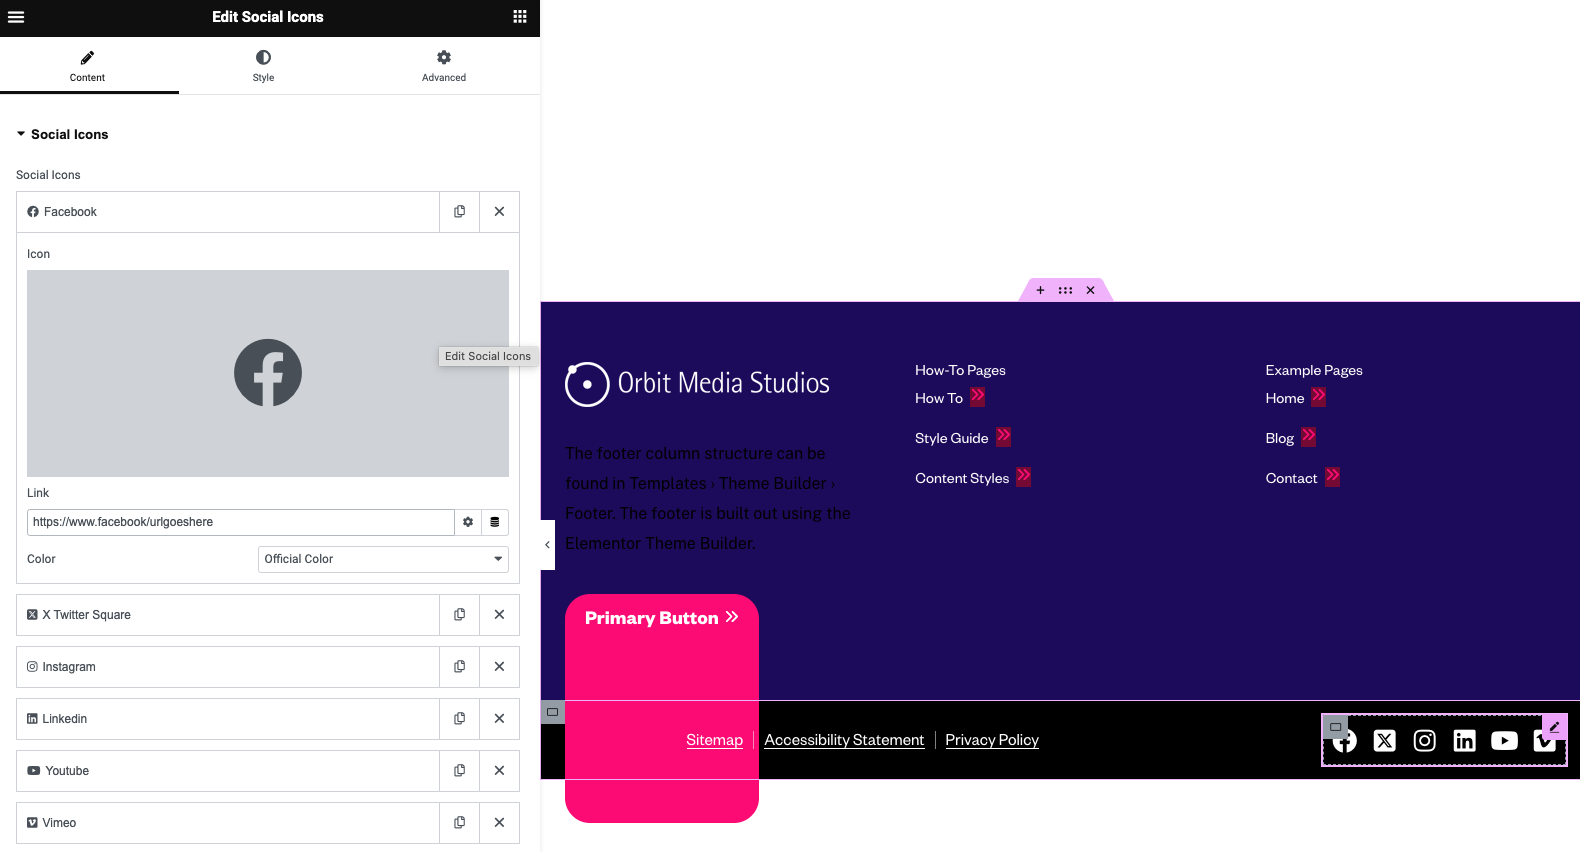Viewport: 1580px width, 852px height.
Task: Remove the Youtube item
Action: coord(499,771)
